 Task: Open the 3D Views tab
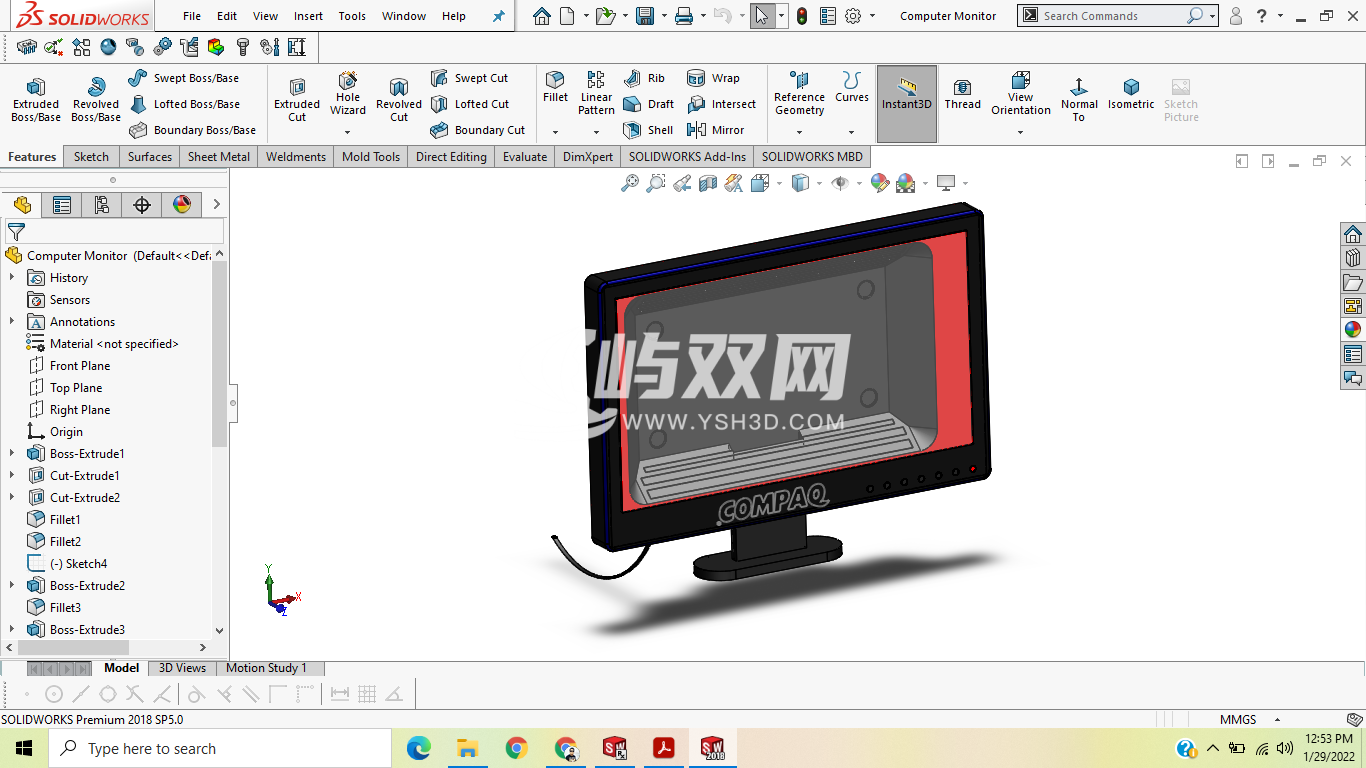(x=182, y=668)
